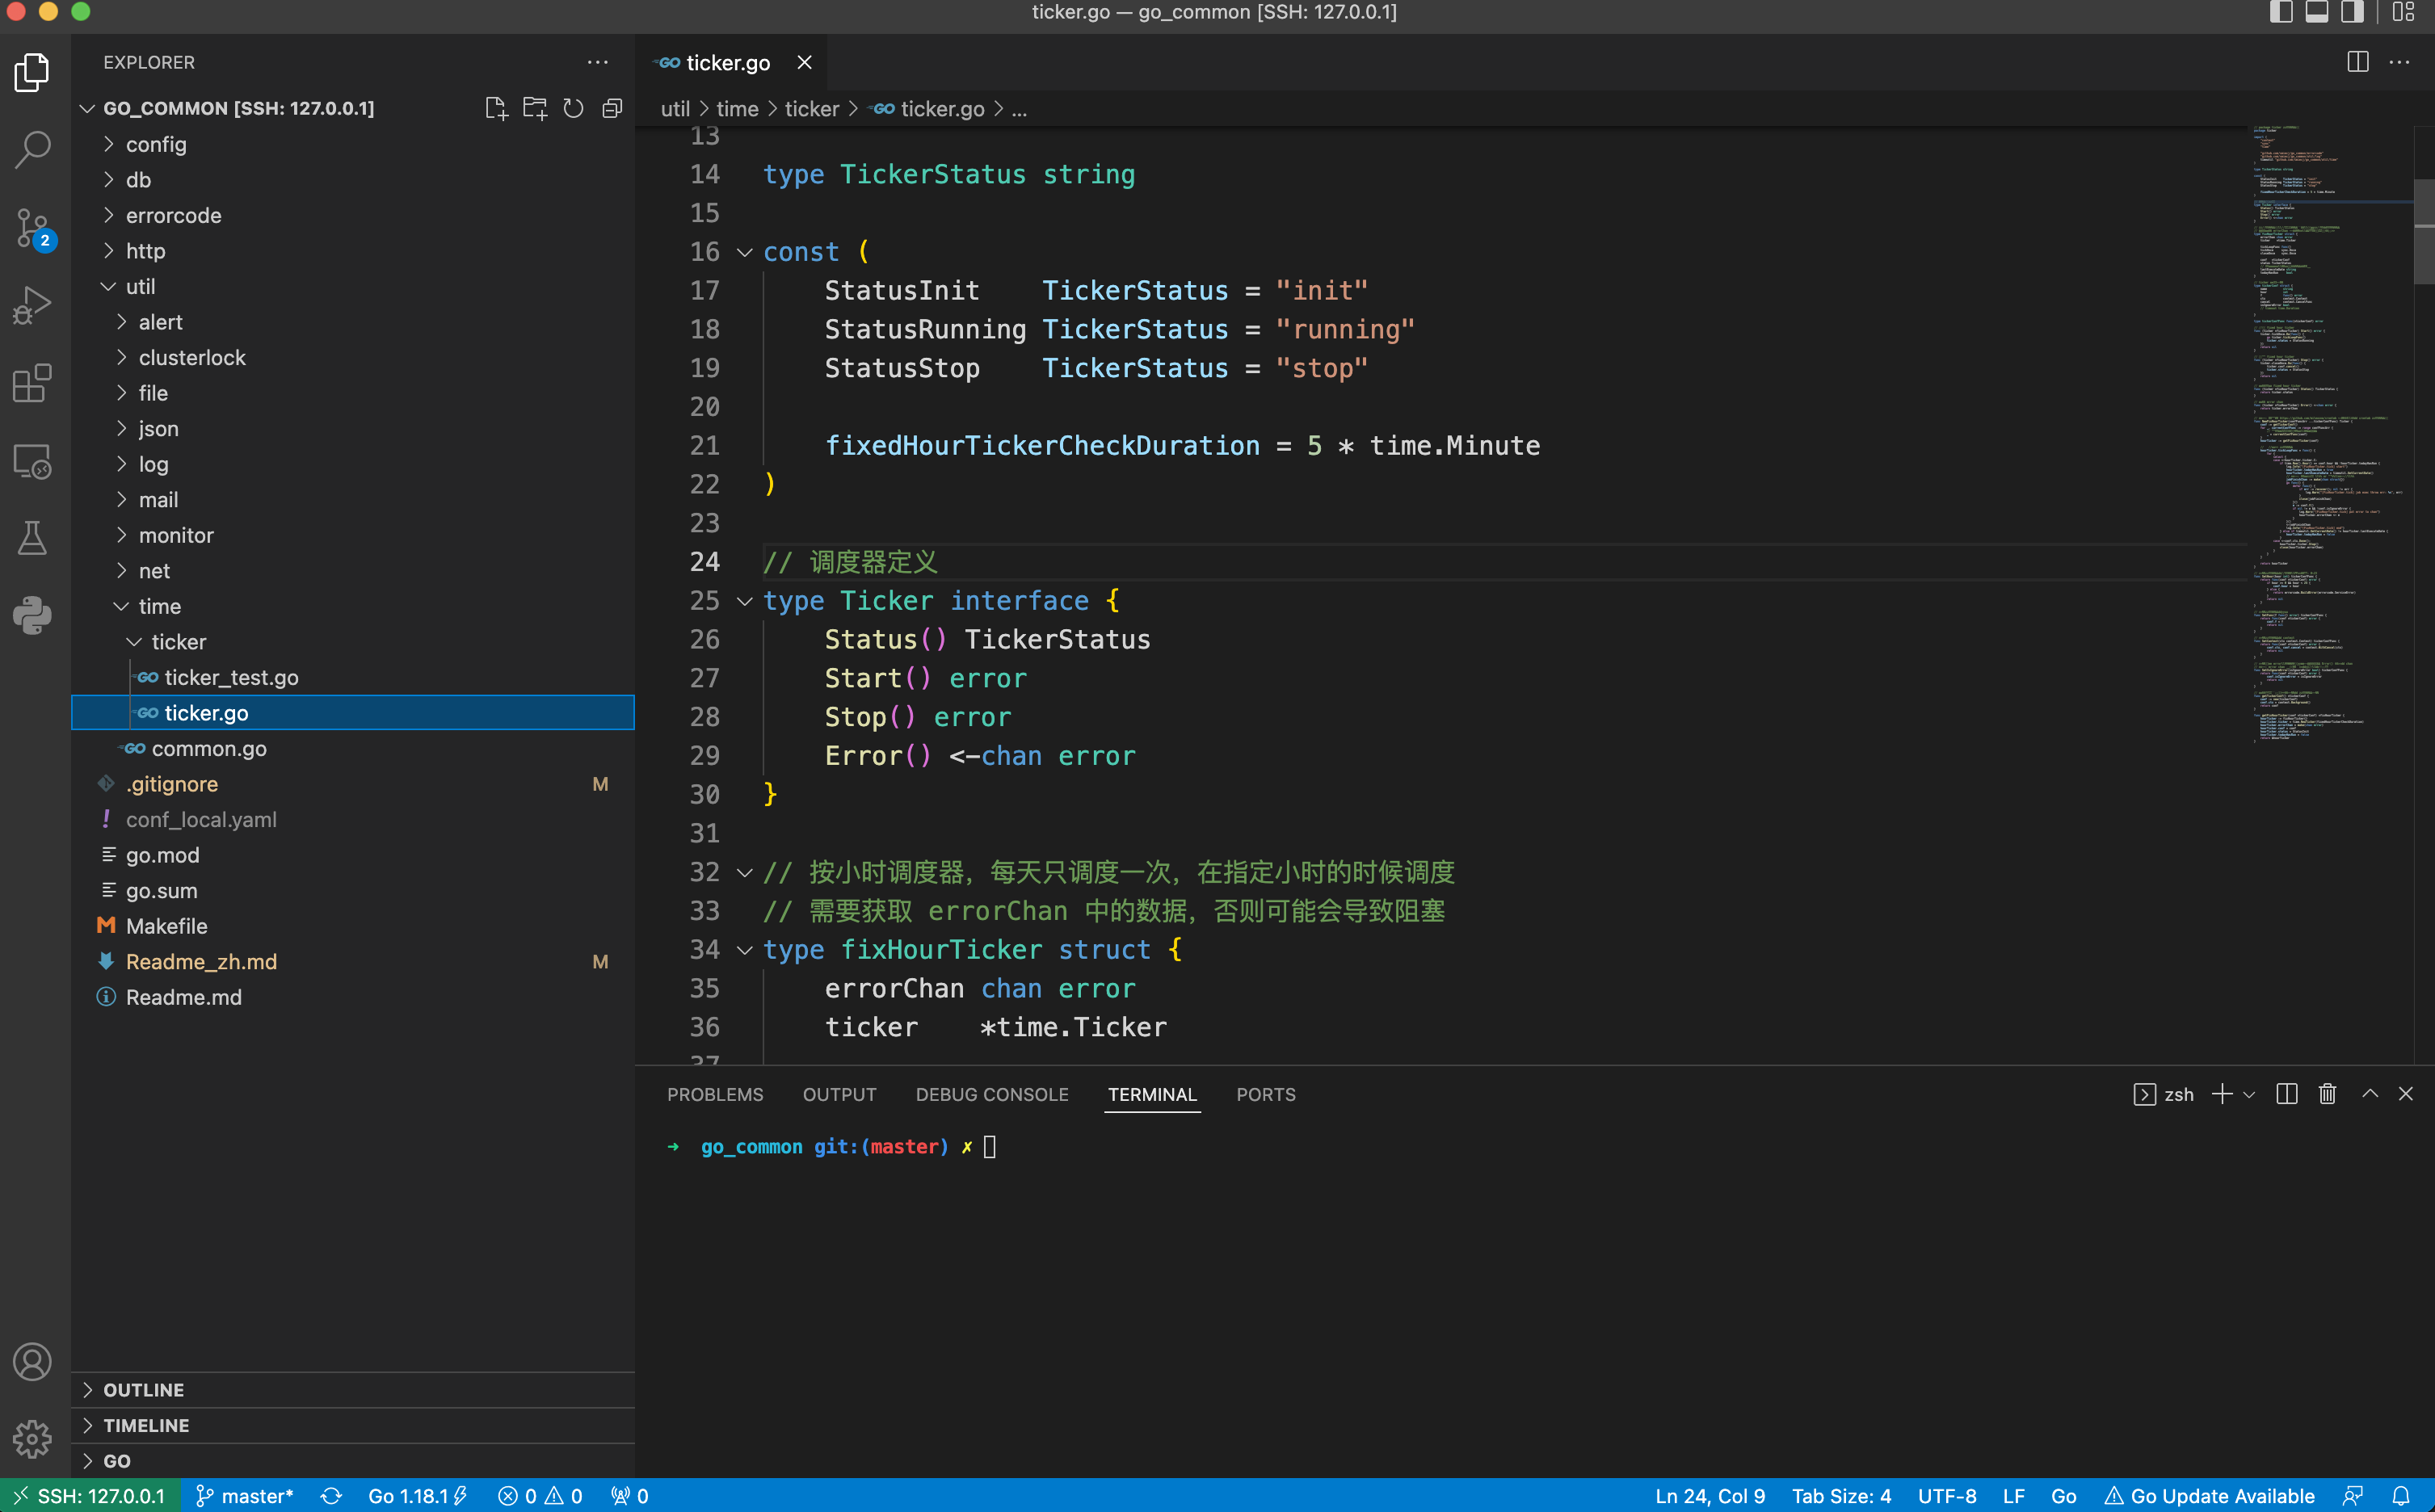
Task: Click SSH: 127.0.0.1 remote indicator
Action: [90, 1496]
